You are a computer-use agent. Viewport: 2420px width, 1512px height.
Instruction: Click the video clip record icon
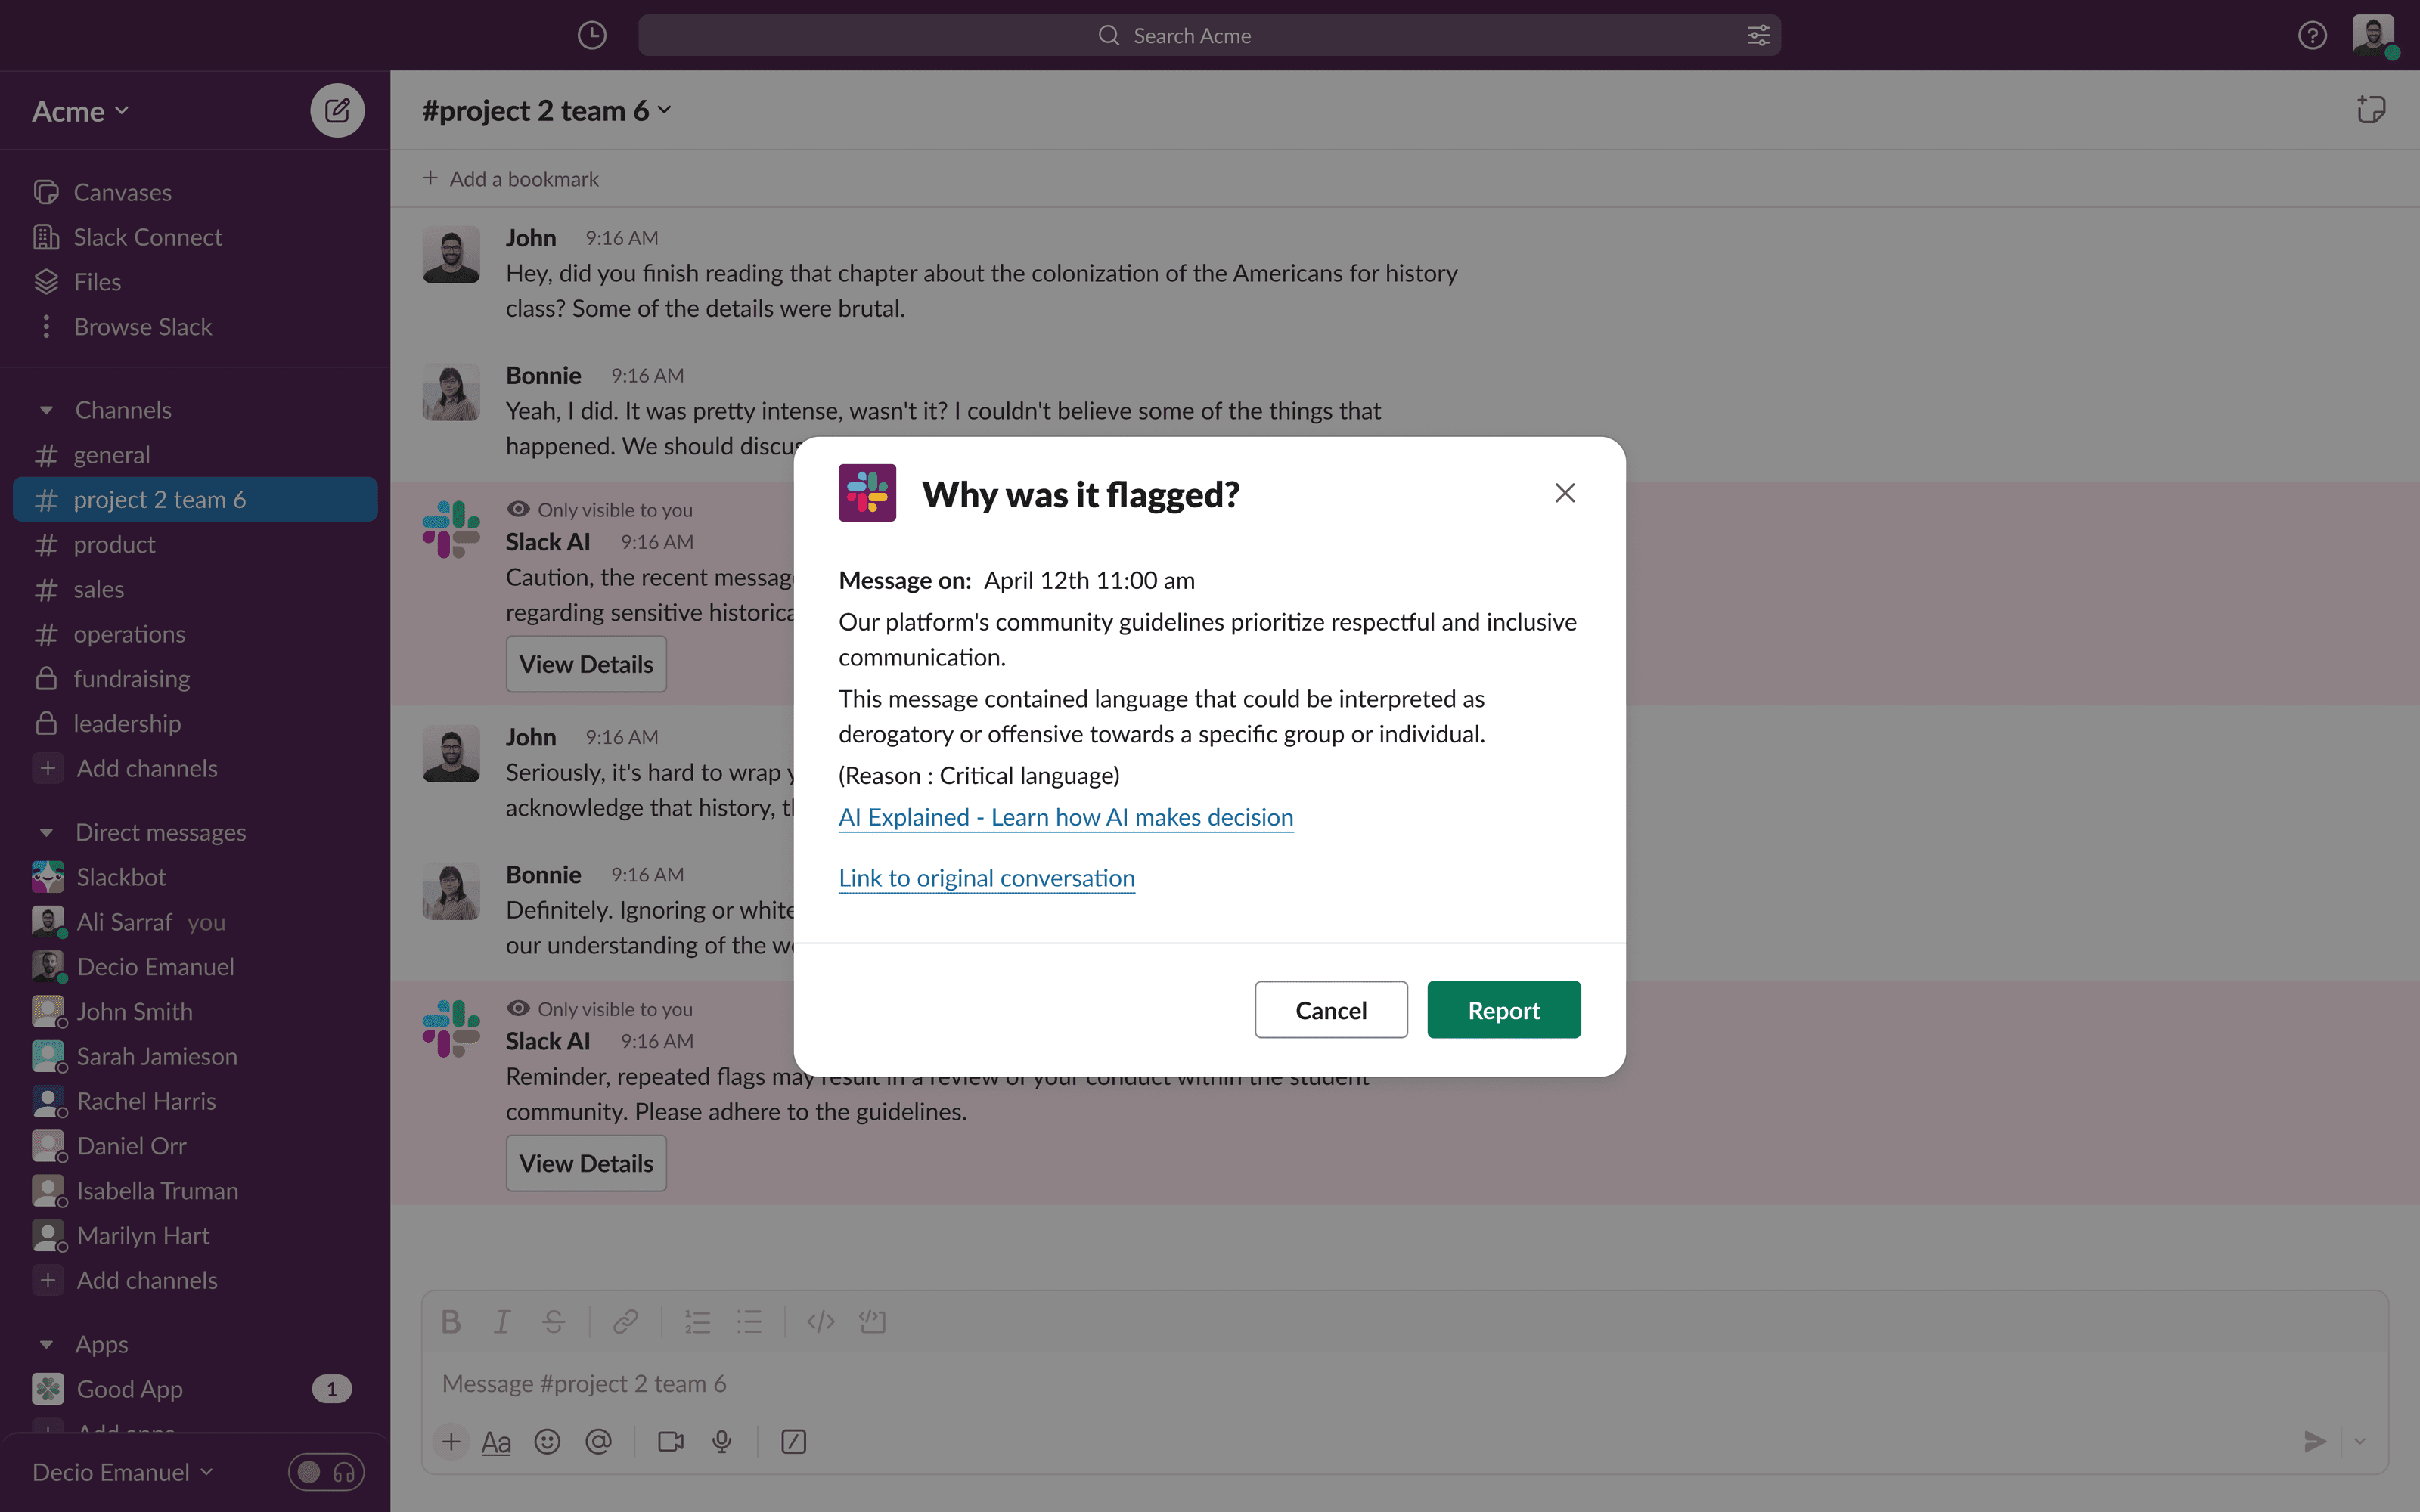point(670,1441)
